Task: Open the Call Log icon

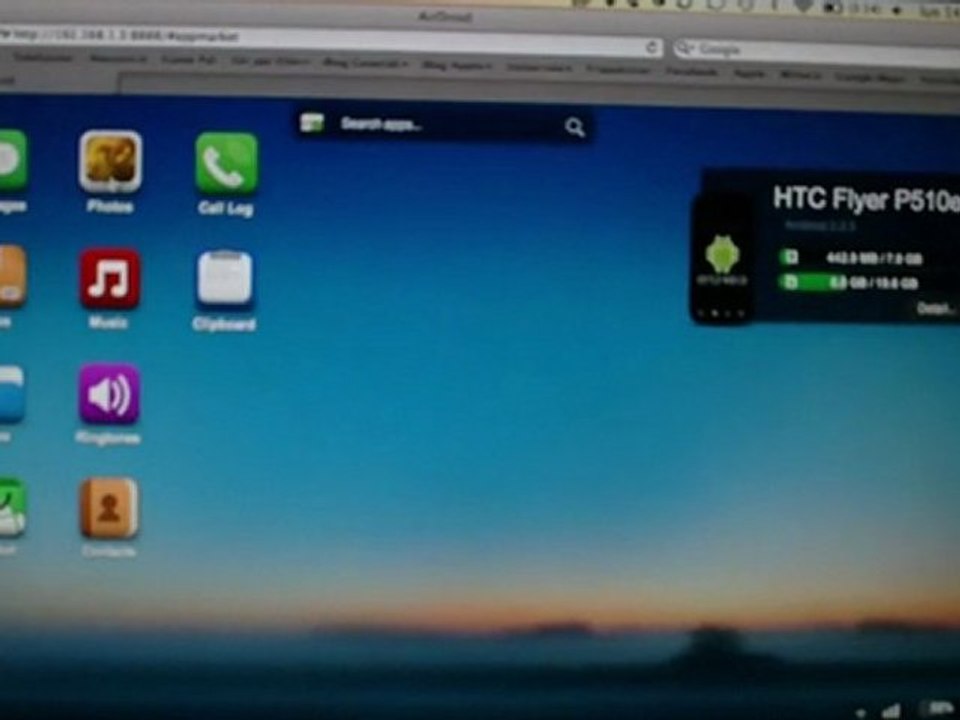Action: coord(227,163)
